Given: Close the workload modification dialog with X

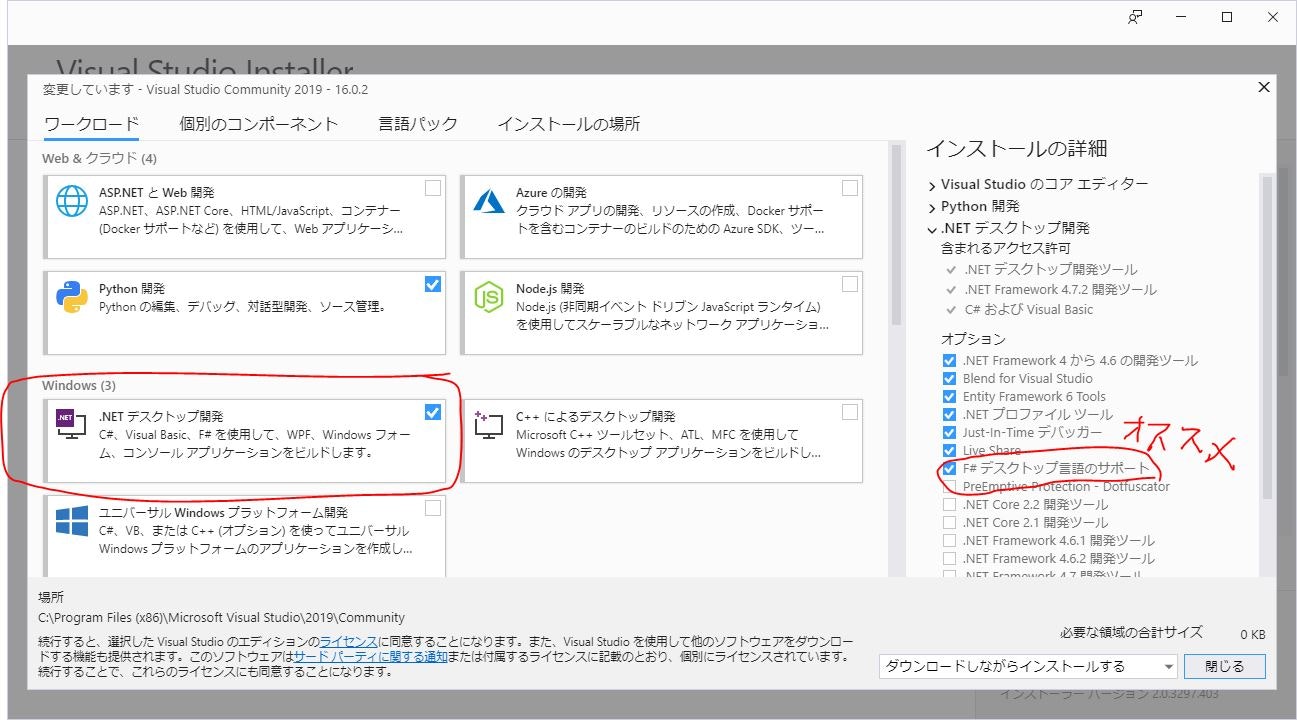Looking at the screenshot, I should [1263, 88].
